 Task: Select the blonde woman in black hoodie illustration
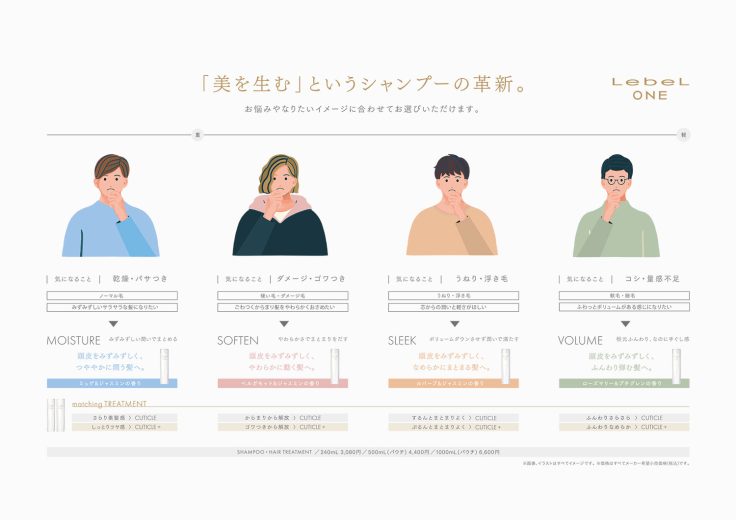click(280, 205)
